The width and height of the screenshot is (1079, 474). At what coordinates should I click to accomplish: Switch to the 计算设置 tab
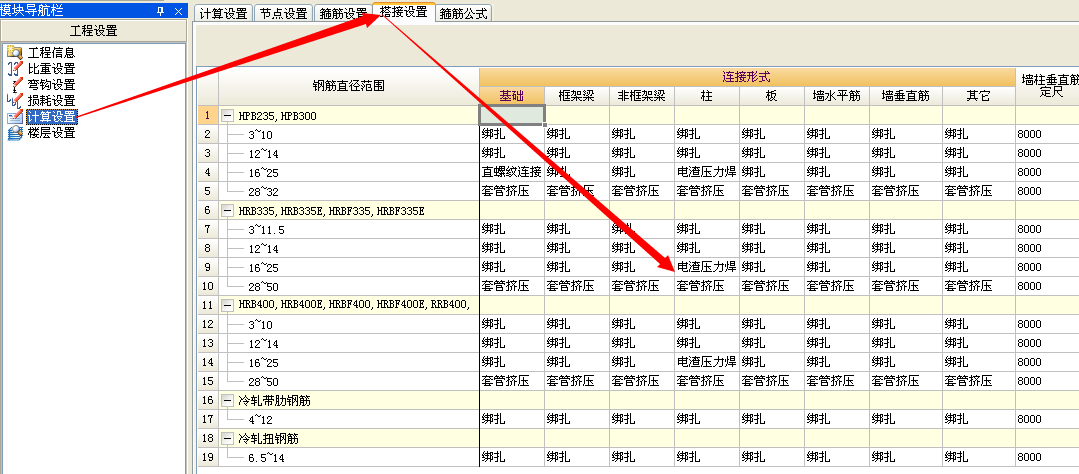point(223,13)
